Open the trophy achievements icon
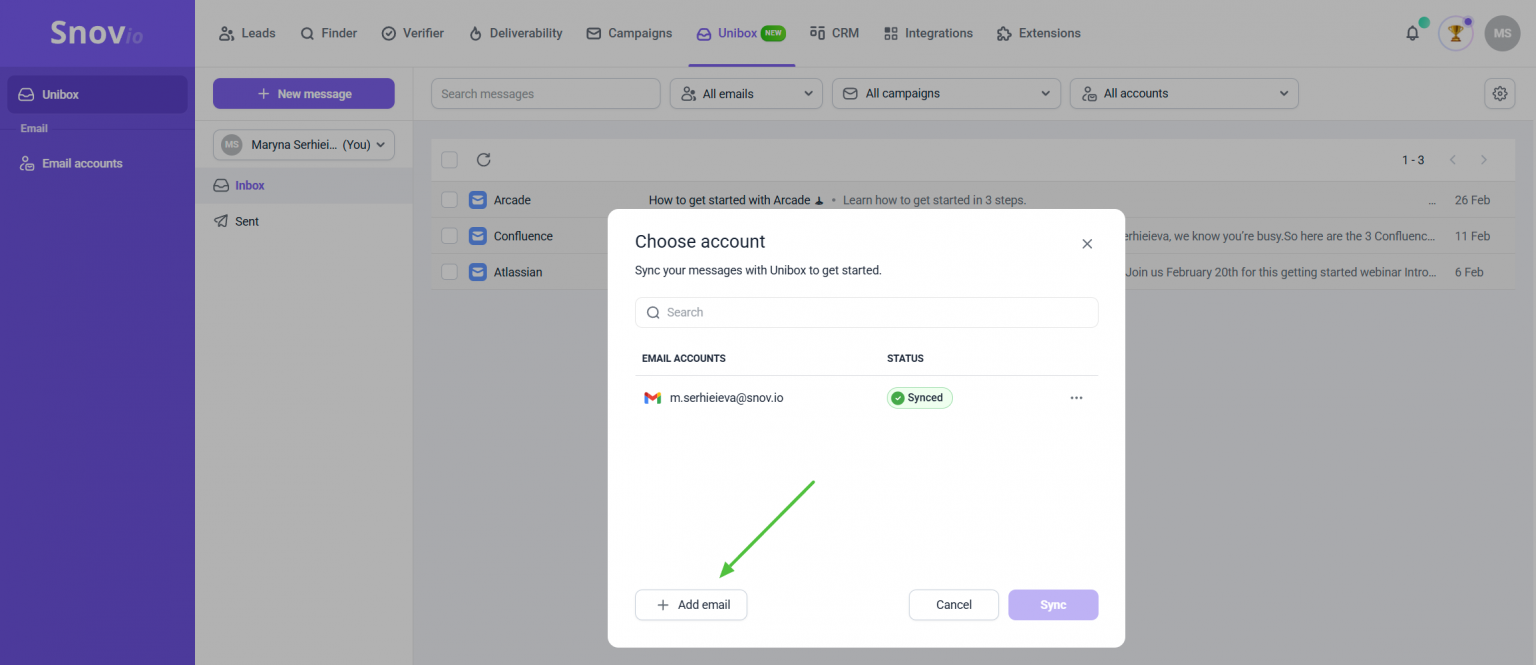 tap(1456, 33)
